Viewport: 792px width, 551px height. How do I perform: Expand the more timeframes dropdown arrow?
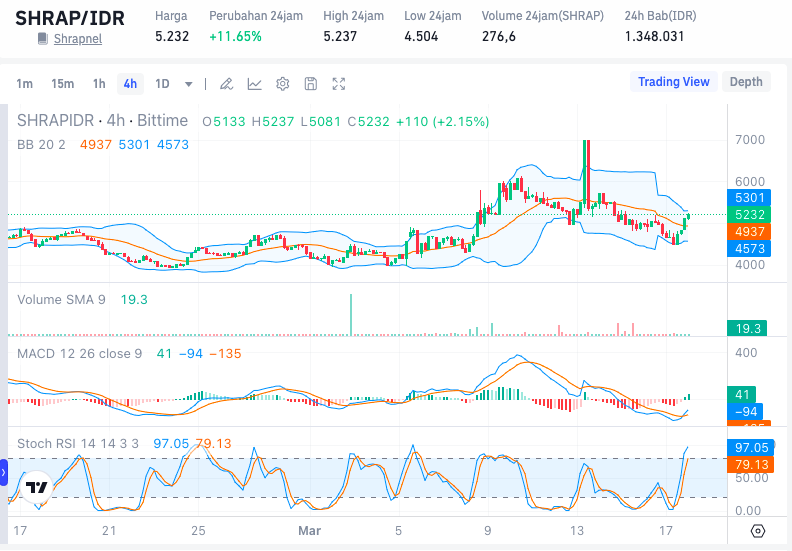tap(188, 84)
